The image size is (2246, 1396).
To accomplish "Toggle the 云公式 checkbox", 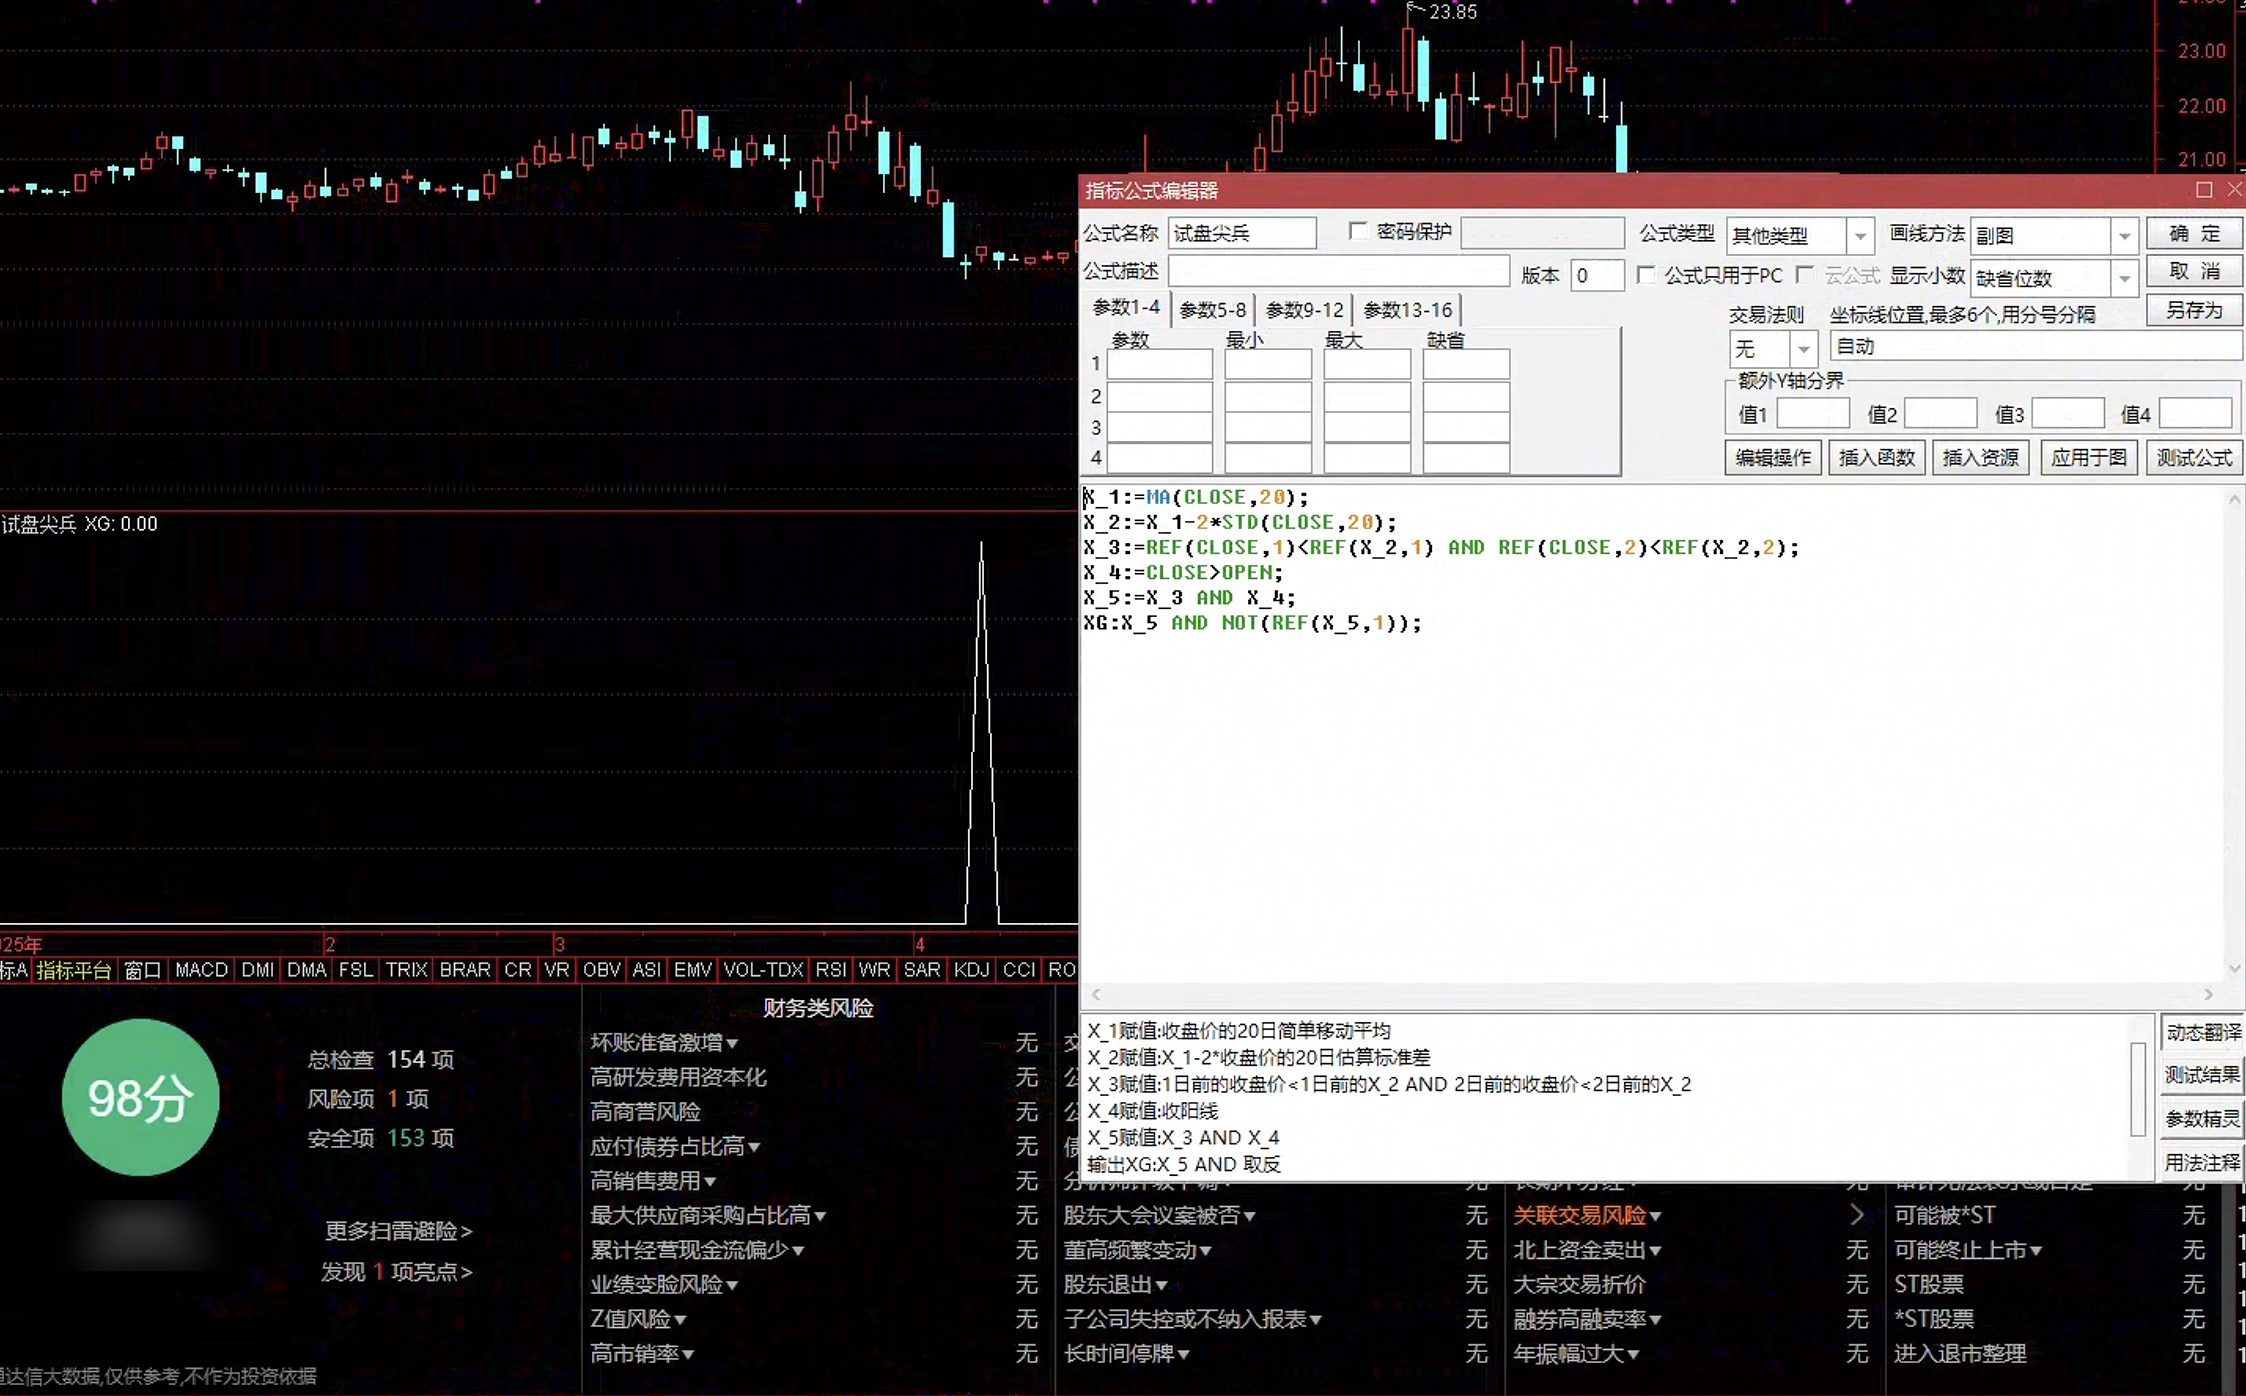I will tap(1804, 274).
